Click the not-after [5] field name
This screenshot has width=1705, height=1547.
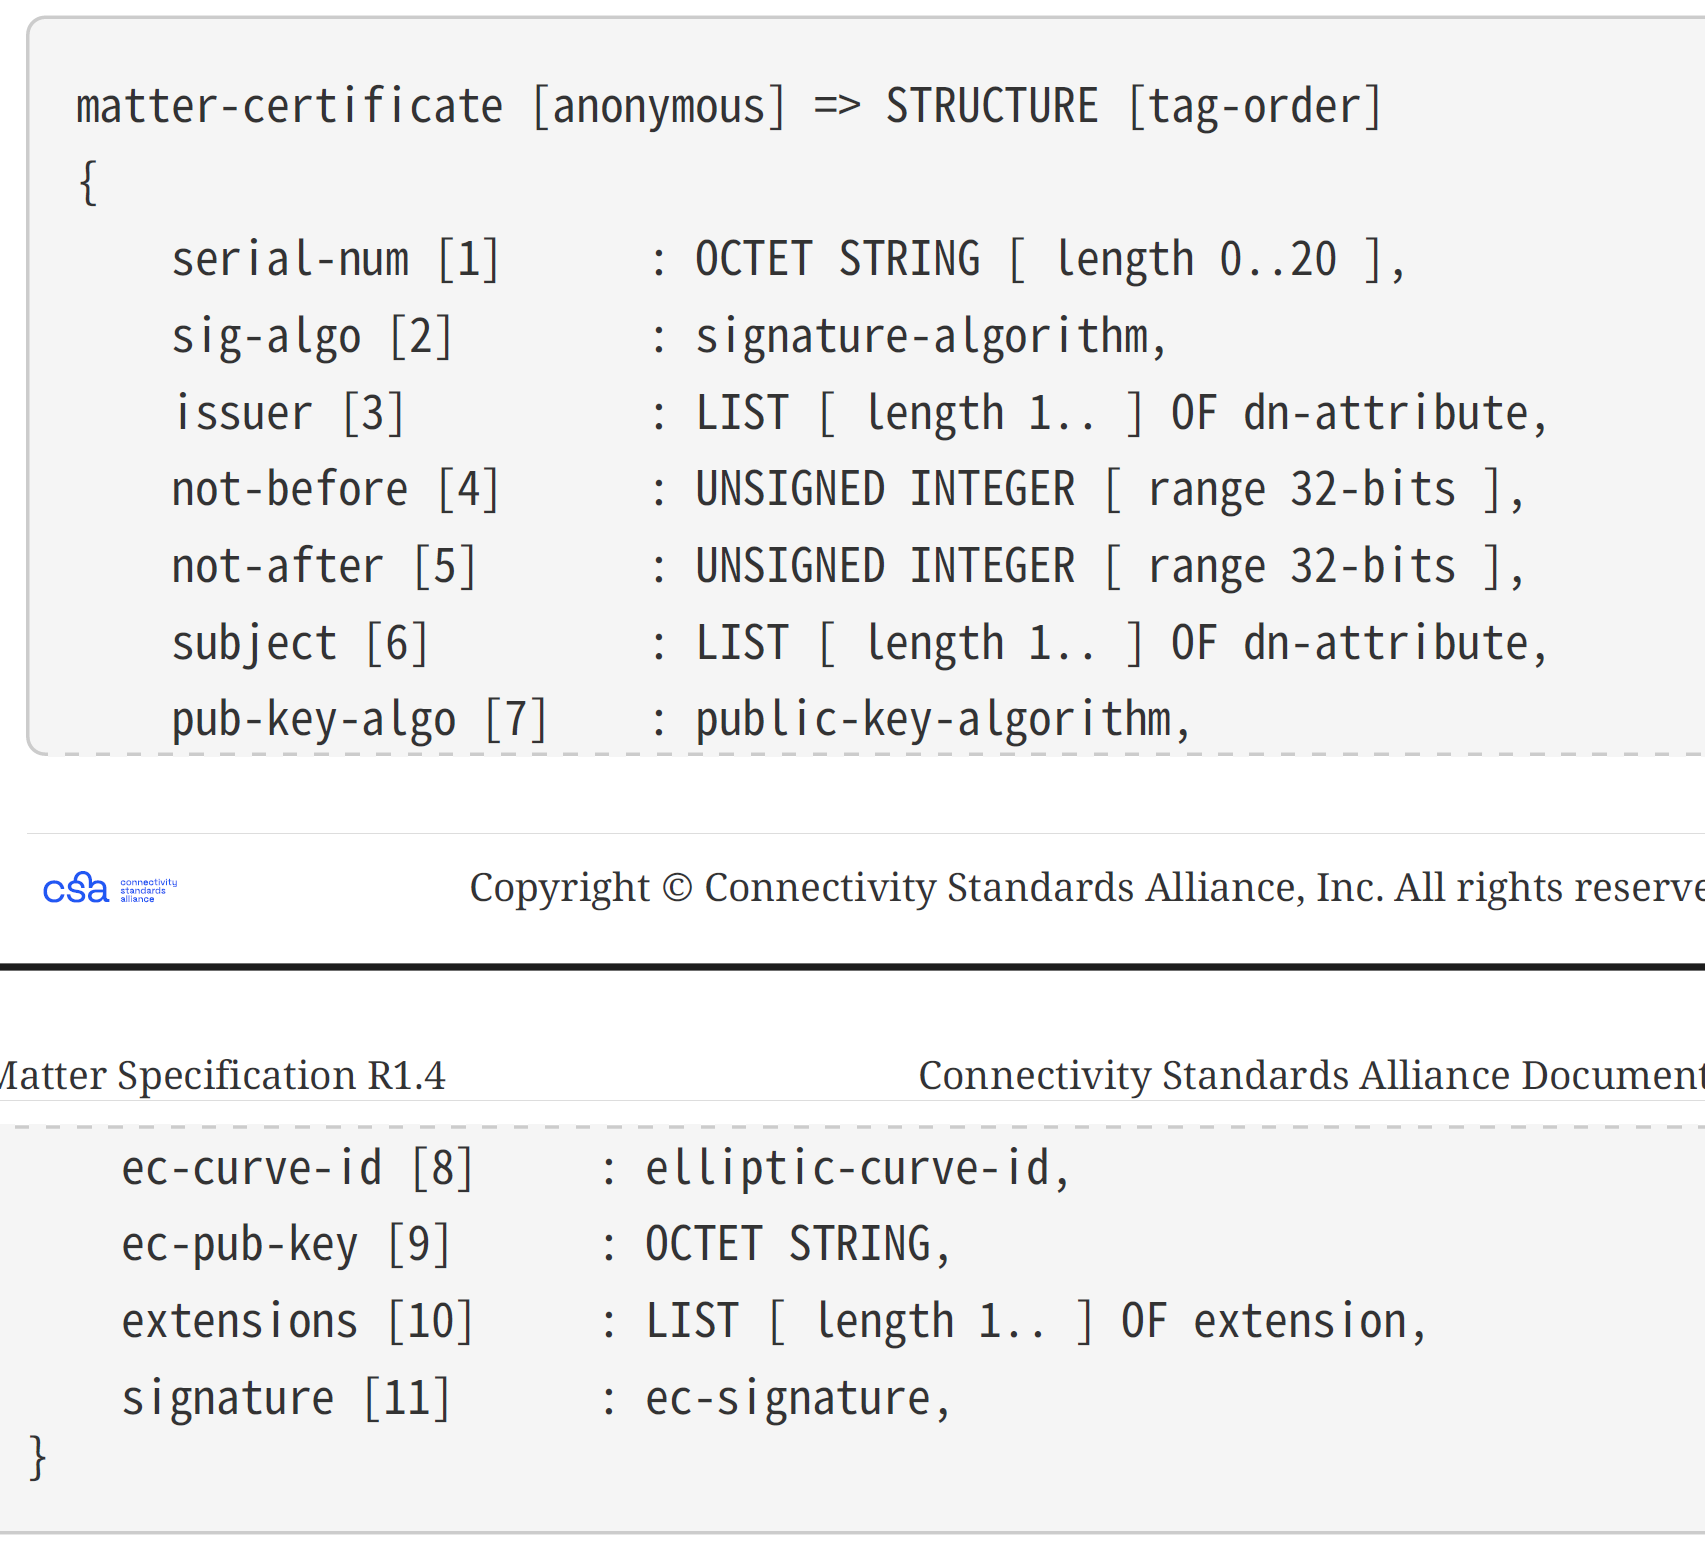323,567
